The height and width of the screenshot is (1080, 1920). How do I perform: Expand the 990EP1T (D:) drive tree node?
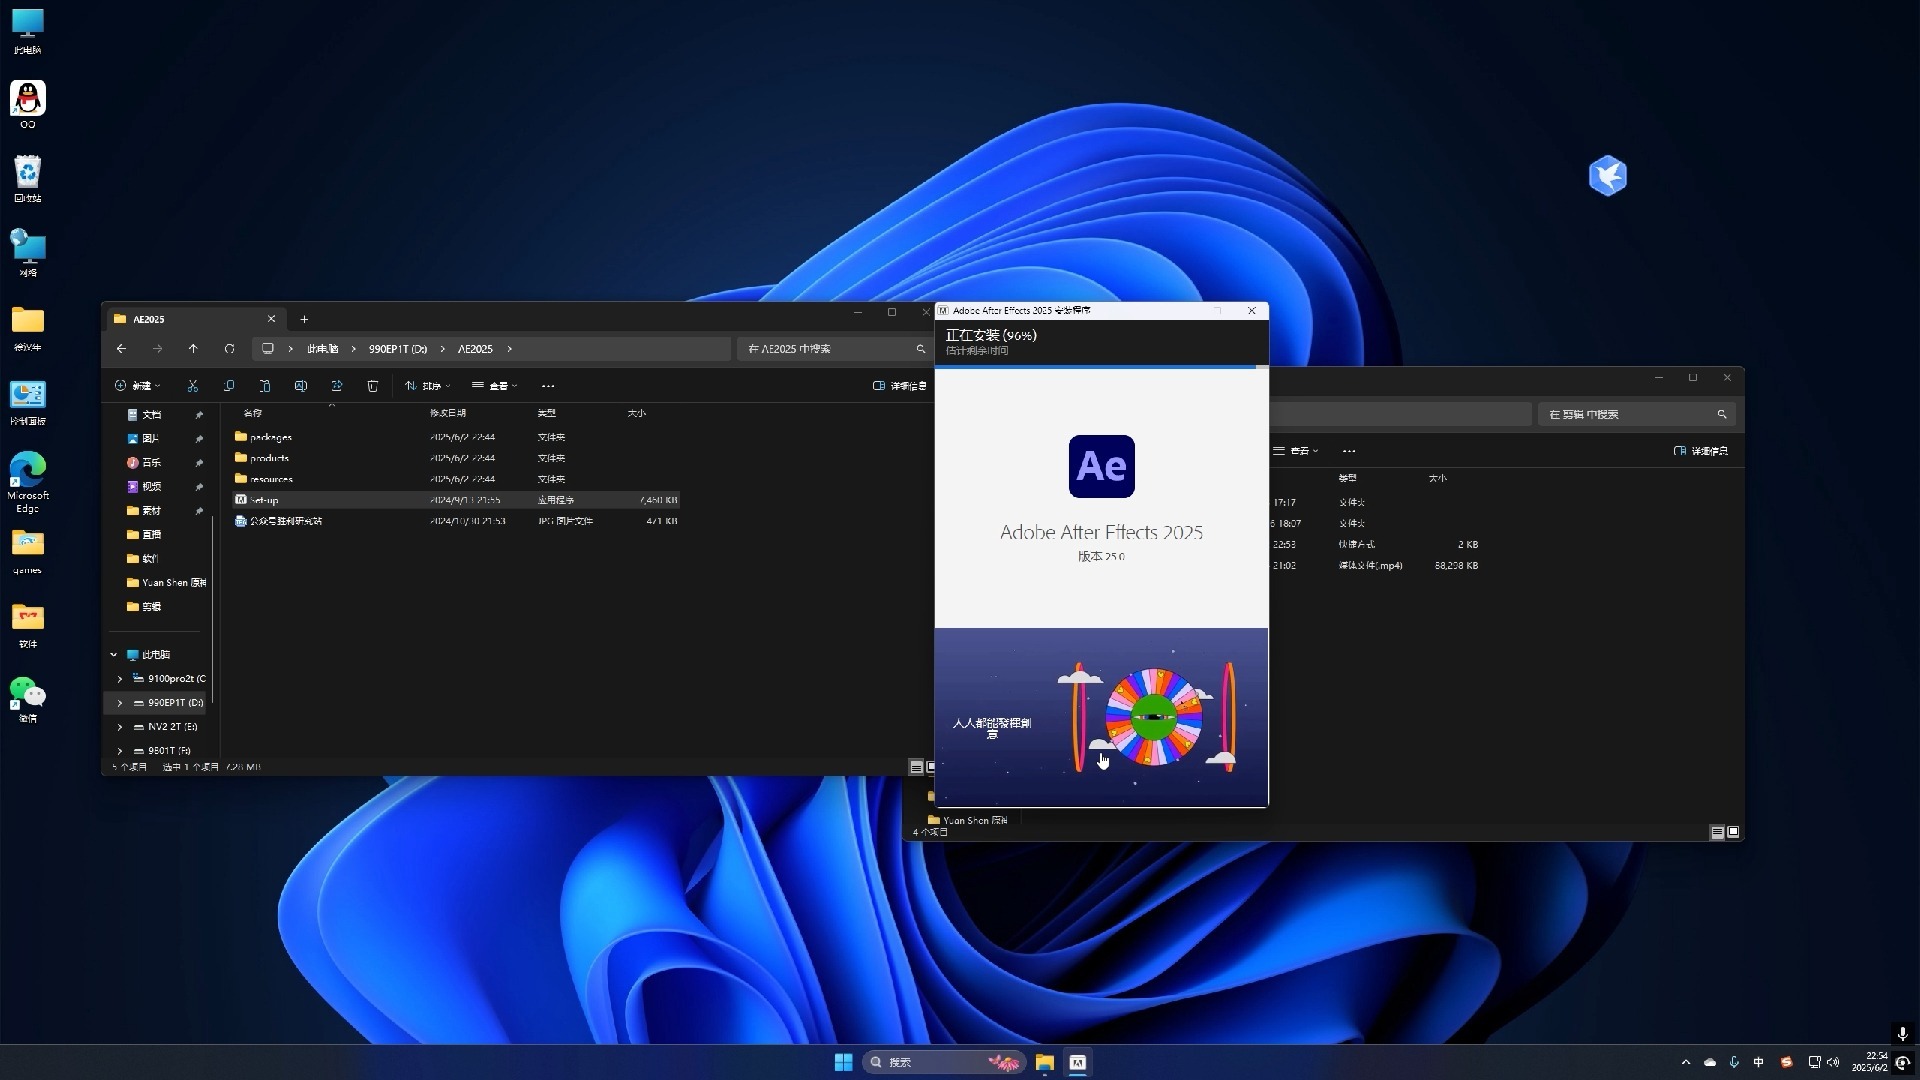point(120,703)
